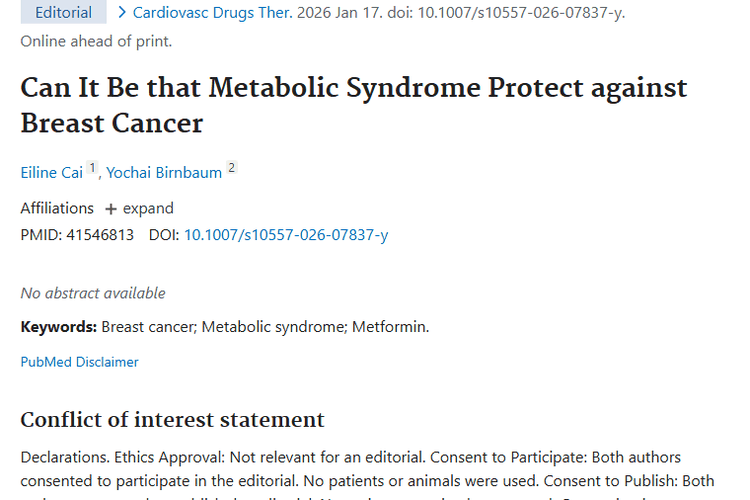Click the Affiliations label

click(57, 209)
